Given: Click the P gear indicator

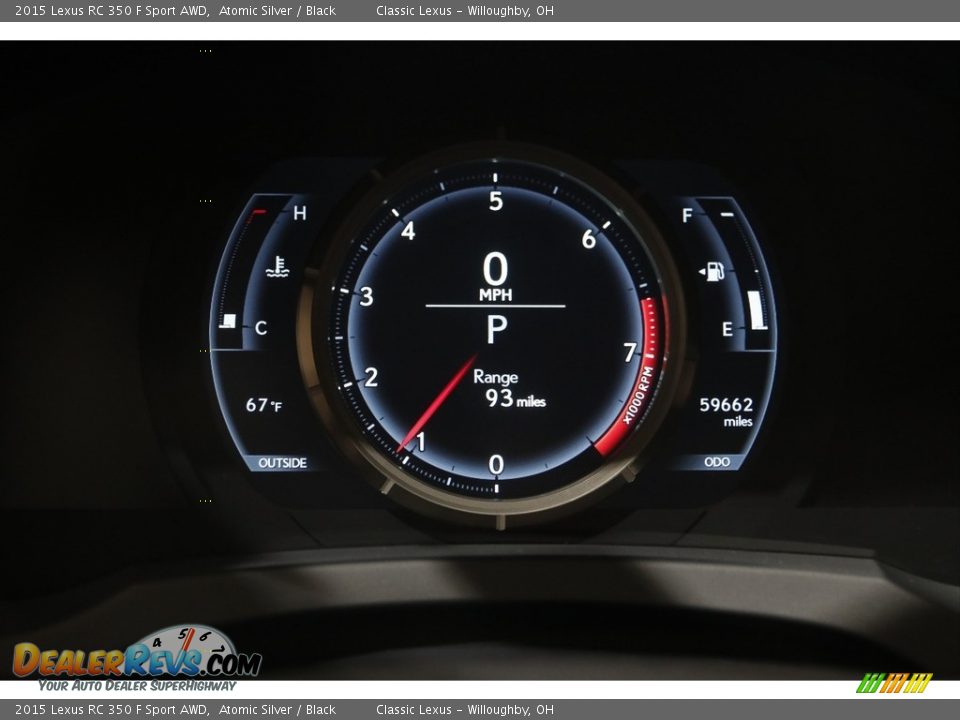Looking at the screenshot, I should pyautogui.click(x=497, y=329).
